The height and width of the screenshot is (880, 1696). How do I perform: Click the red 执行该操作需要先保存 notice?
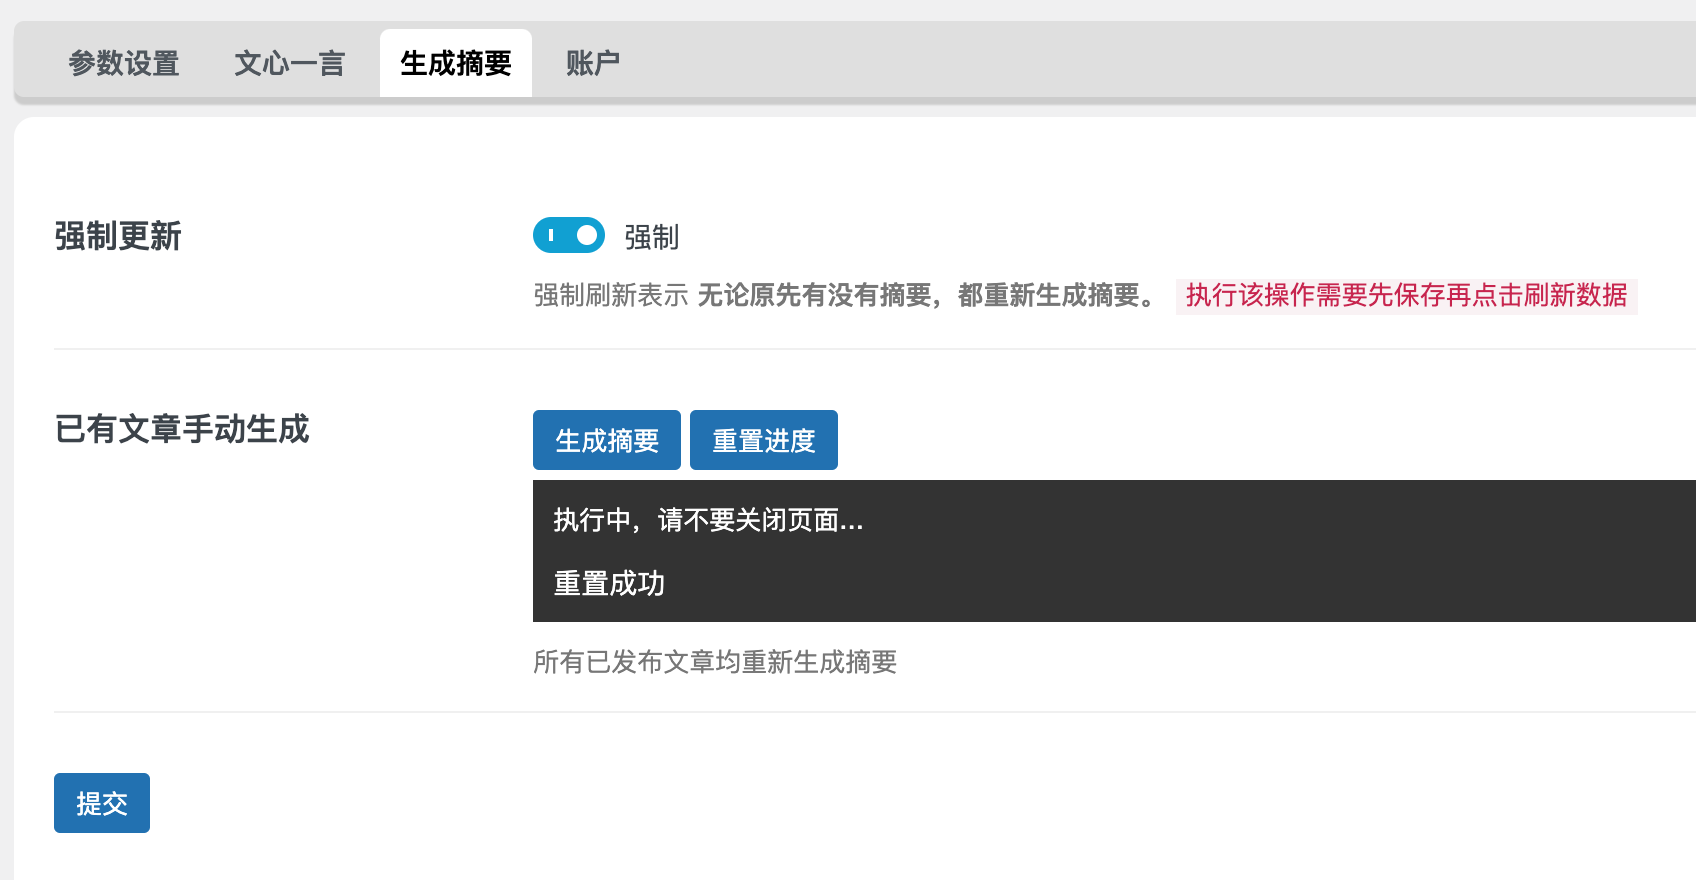(x=1406, y=295)
